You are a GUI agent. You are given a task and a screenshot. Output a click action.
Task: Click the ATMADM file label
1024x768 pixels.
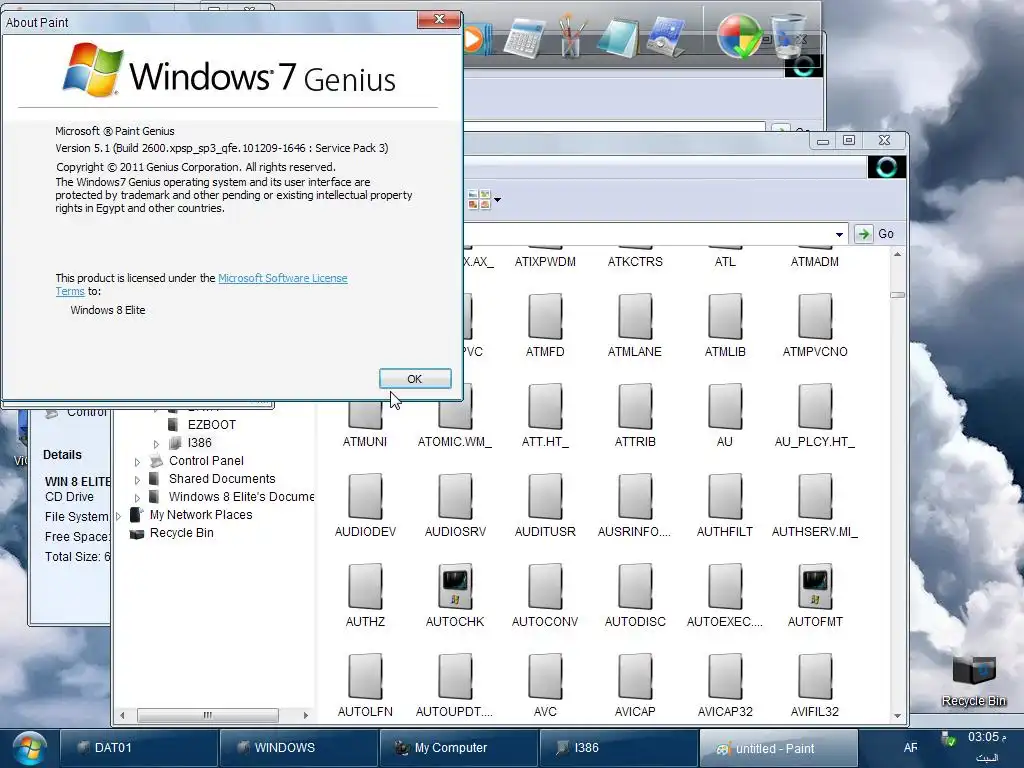[815, 262]
